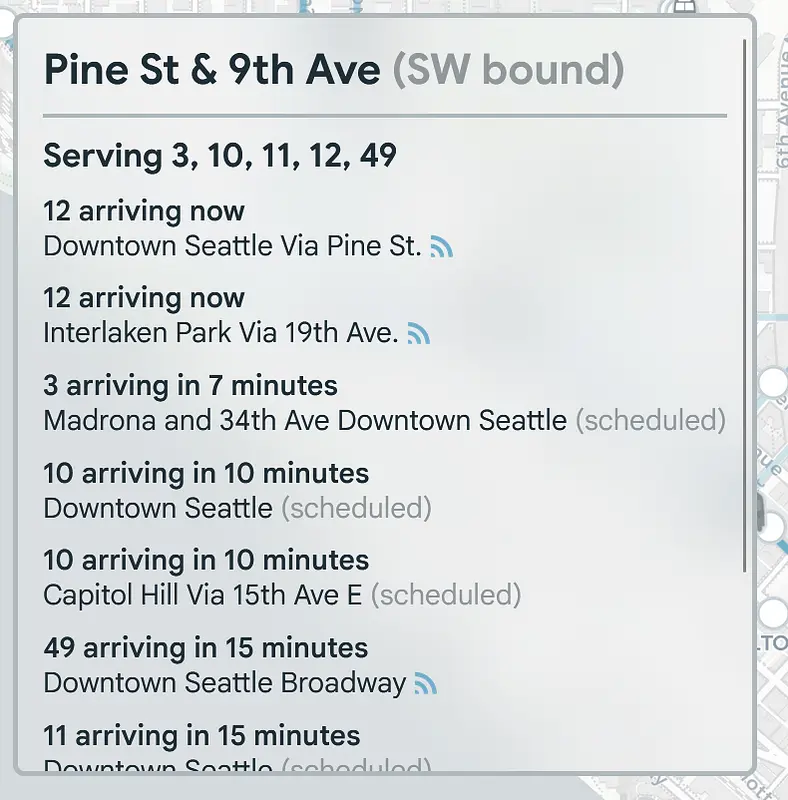Image resolution: width=788 pixels, height=800 pixels.
Task: Click realtime signal icon after Downtown Seattle Broadway
Action: (426, 684)
